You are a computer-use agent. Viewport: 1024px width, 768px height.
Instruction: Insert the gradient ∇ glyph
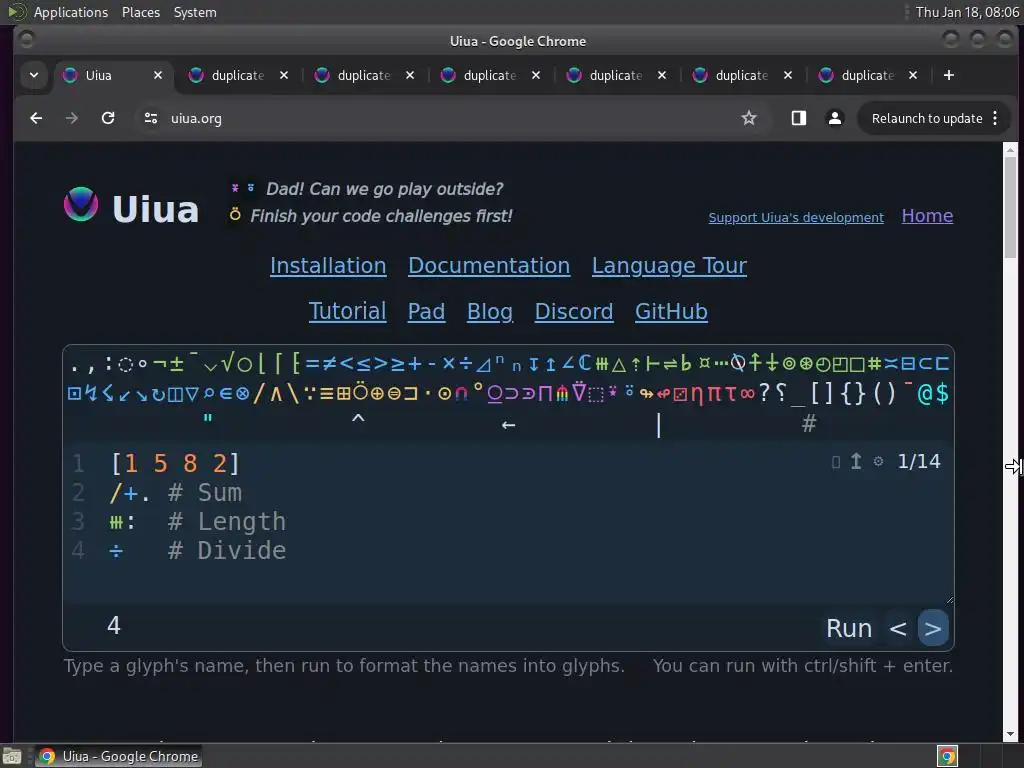(579, 392)
